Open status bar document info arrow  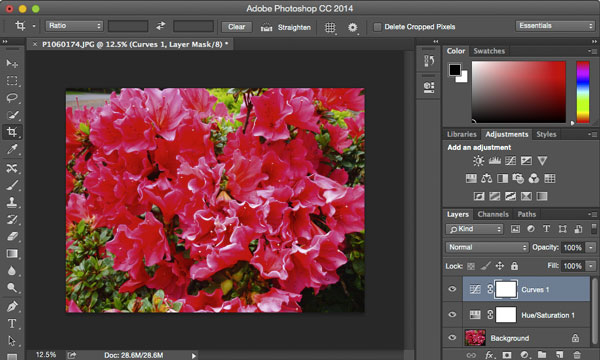[194, 356]
